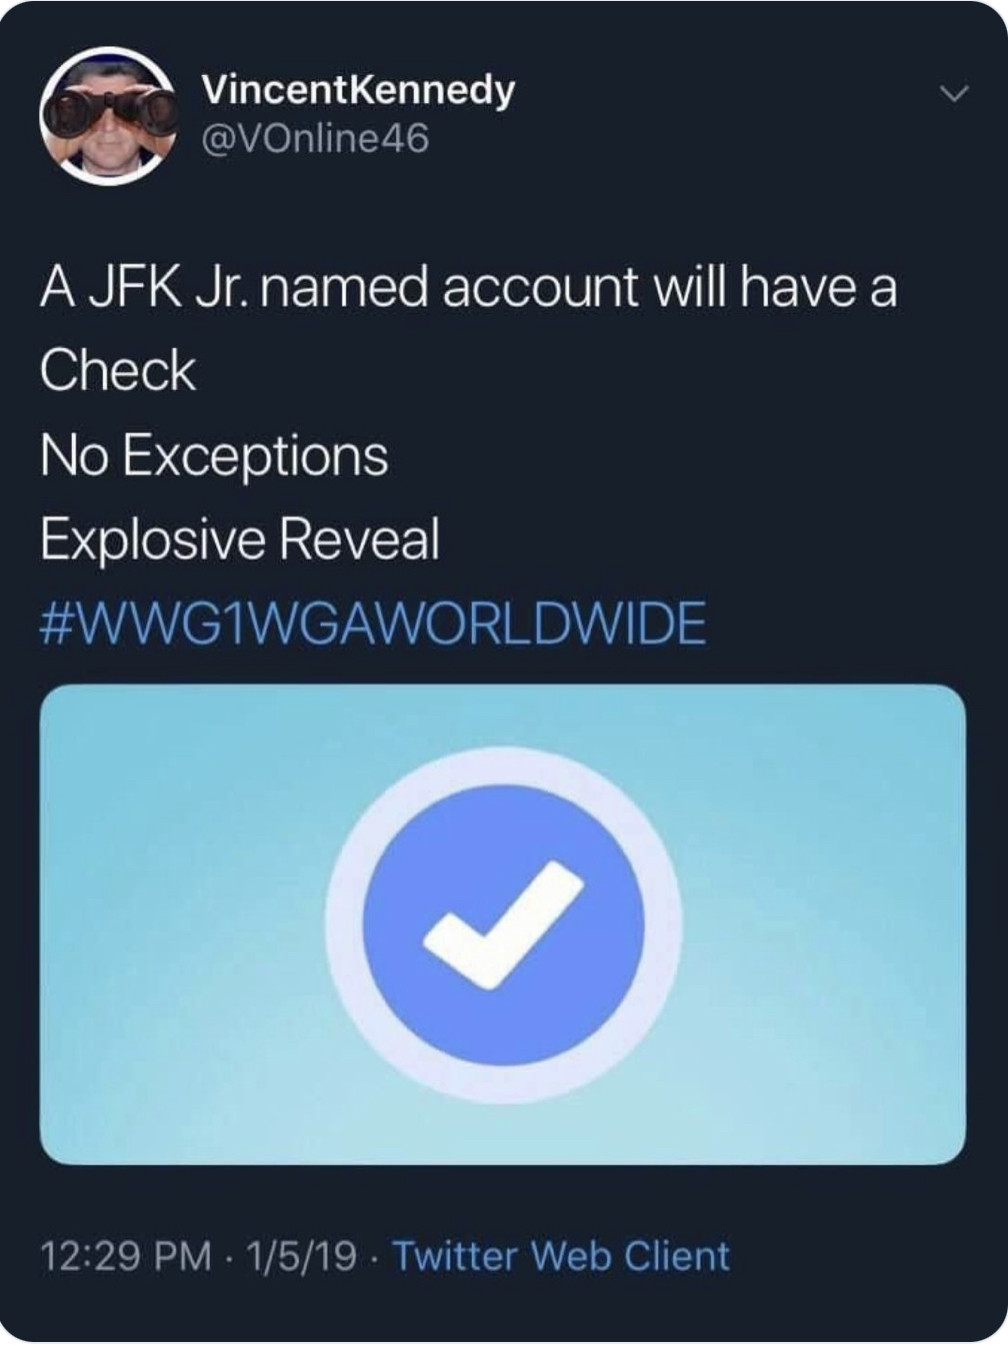Image resolution: width=1008 pixels, height=1352 pixels.
Task: Click the "Explosive Reveal" text line
Action: click(x=240, y=540)
